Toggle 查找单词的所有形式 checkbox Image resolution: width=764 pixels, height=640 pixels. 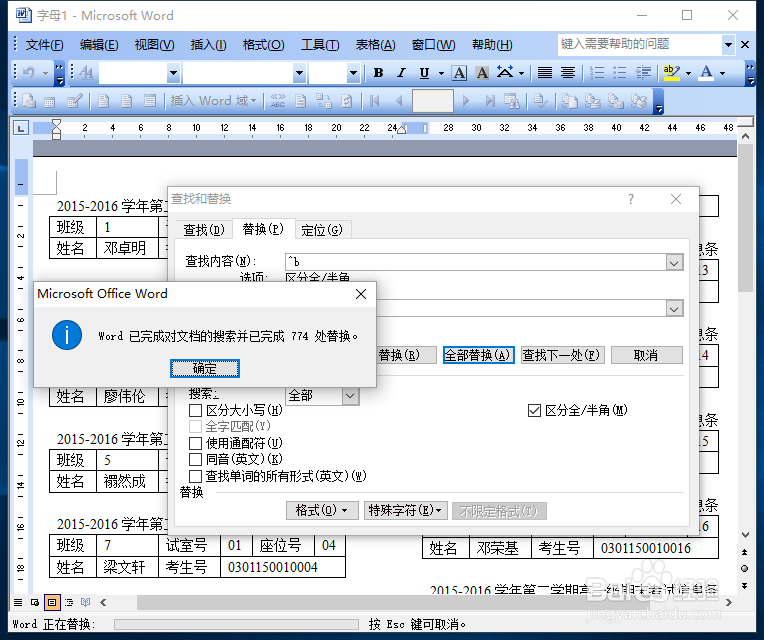[195, 476]
